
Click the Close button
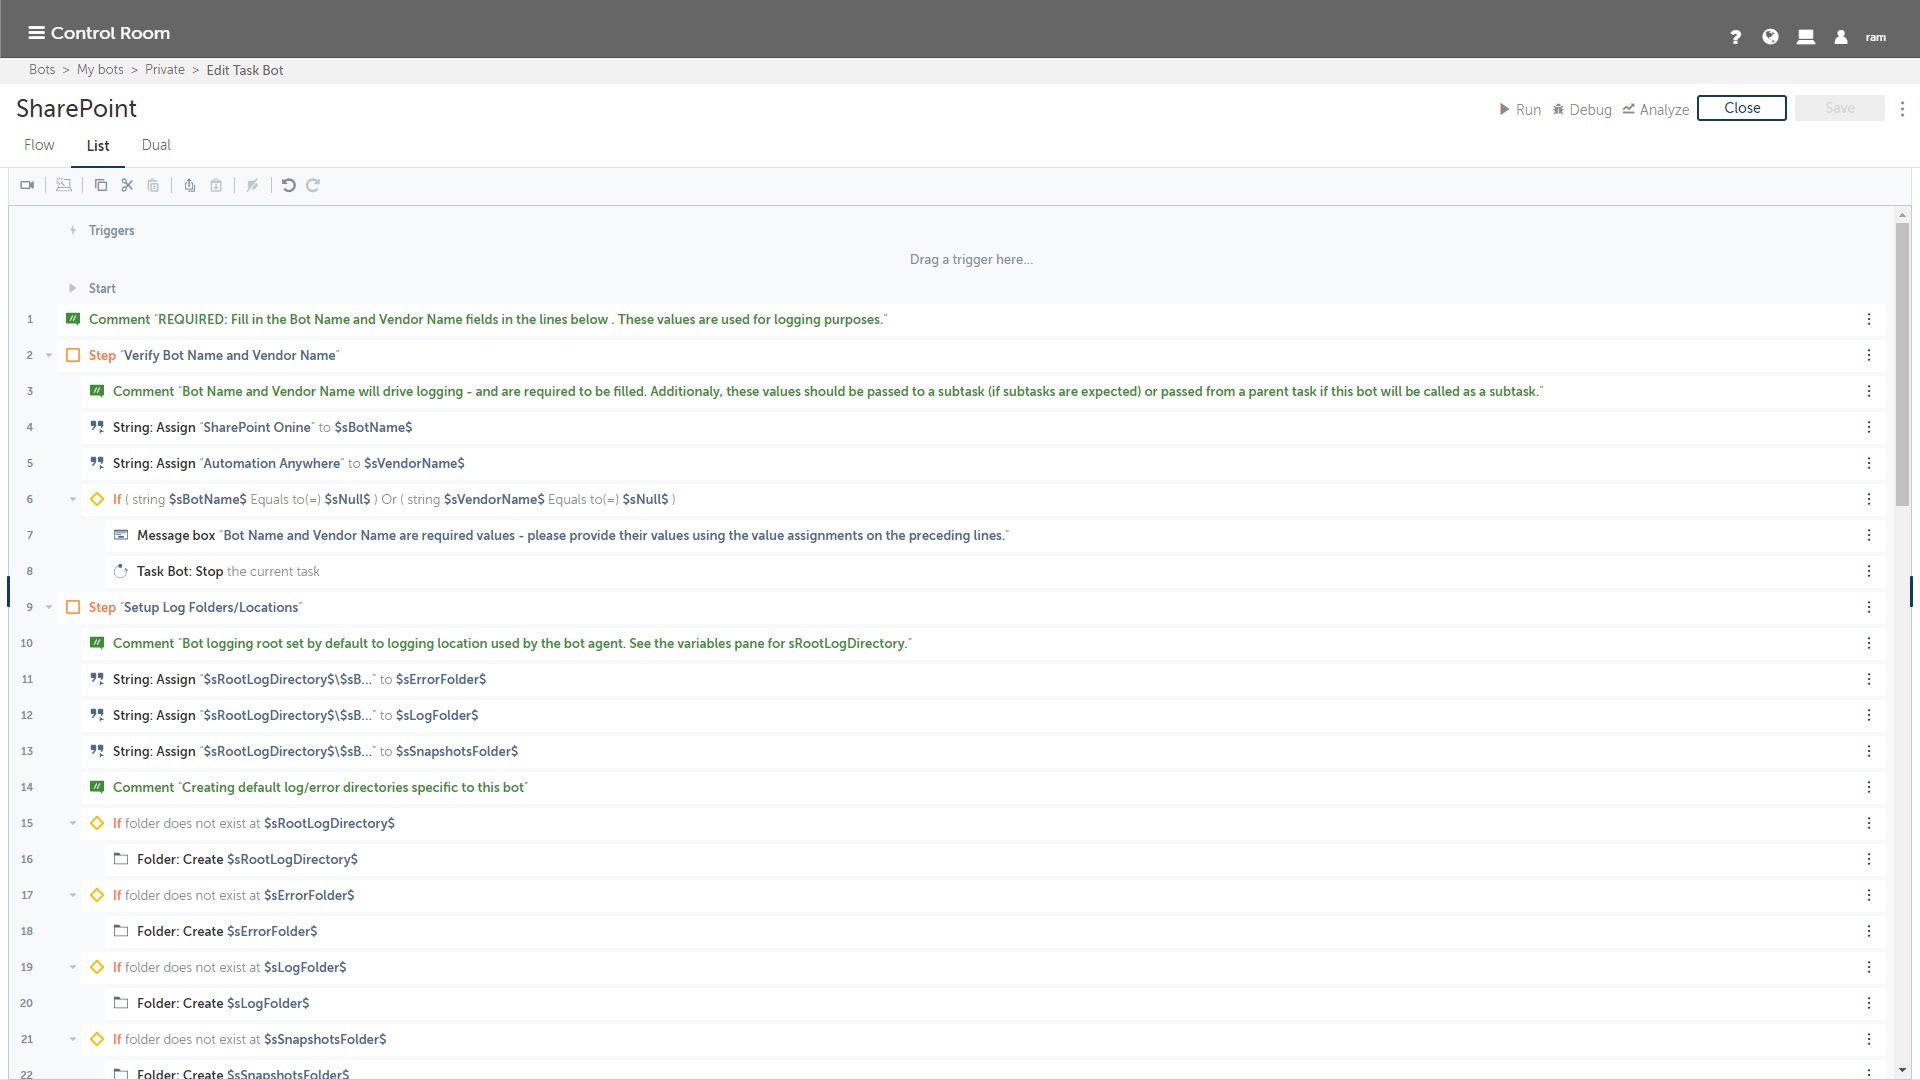tap(1741, 108)
